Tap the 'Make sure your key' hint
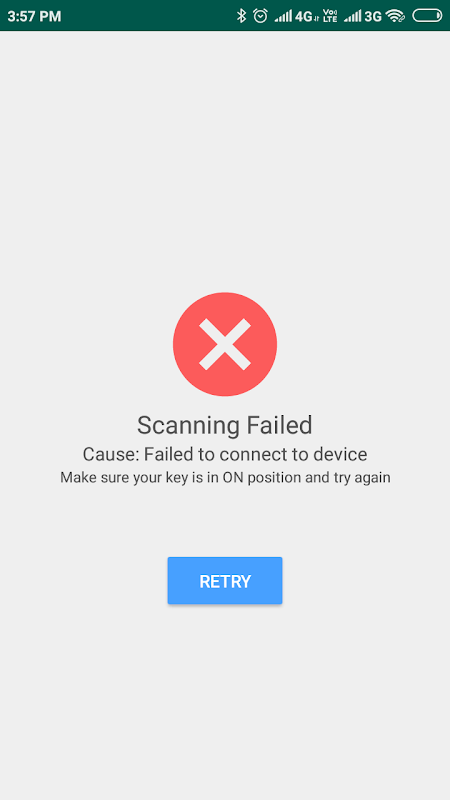The height and width of the screenshot is (800, 450). (225, 478)
